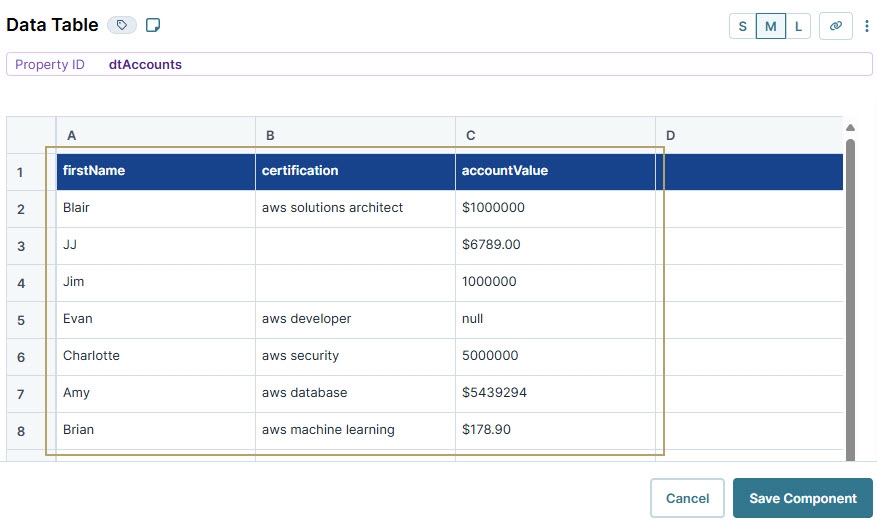This screenshot has height=522, width=877.
Task: Click the $178.90 cell
Action: click(x=555, y=431)
